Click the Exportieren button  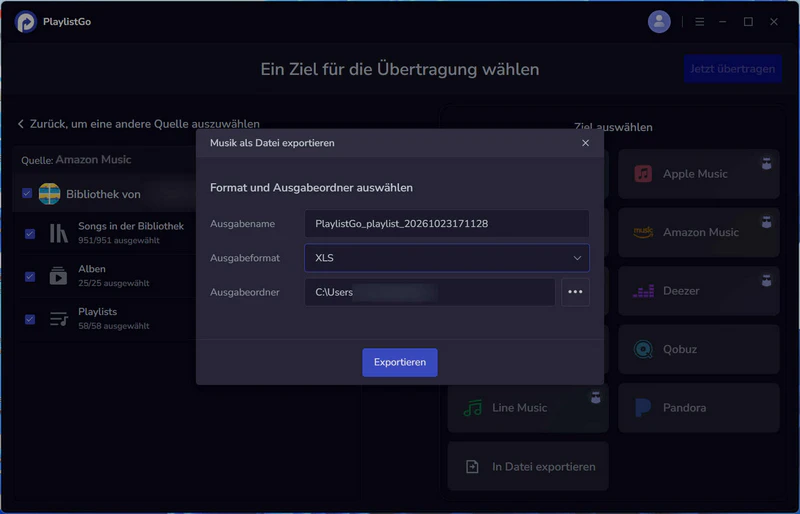click(x=399, y=362)
